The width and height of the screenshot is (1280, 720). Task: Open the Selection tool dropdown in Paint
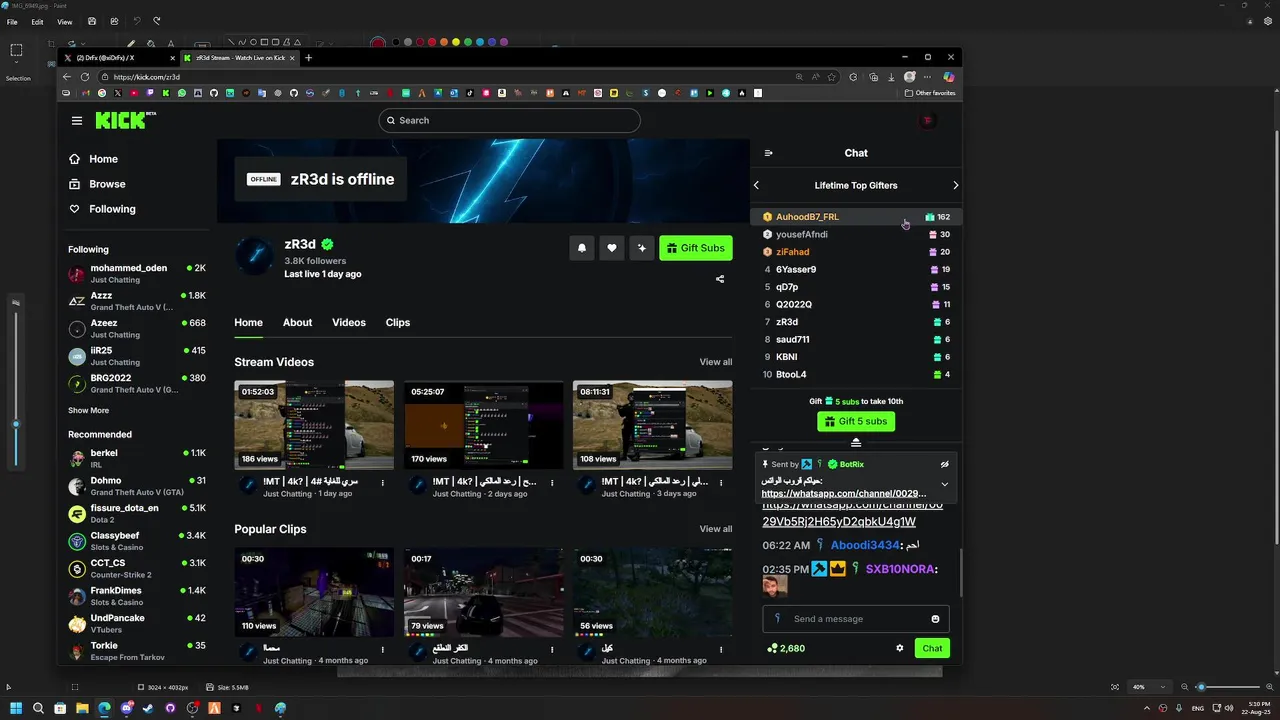tap(17, 64)
